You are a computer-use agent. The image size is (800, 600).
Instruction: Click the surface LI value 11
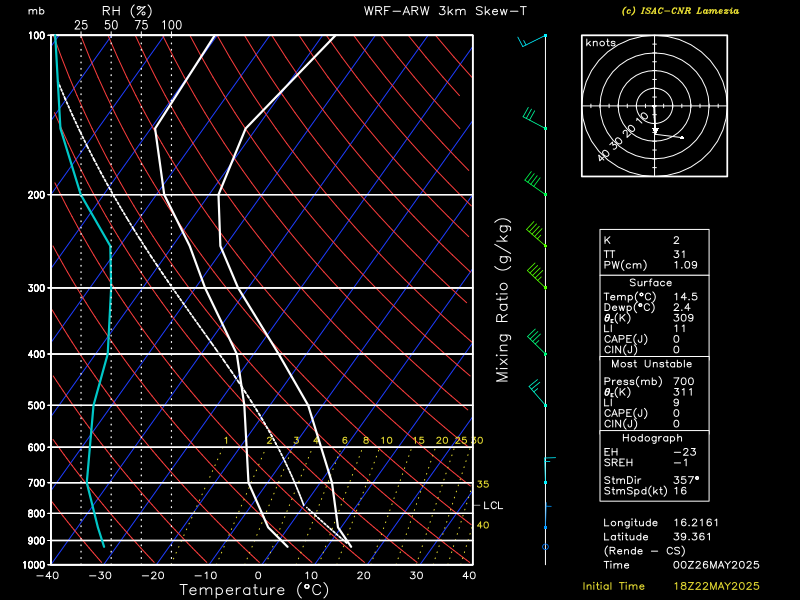coord(680,329)
